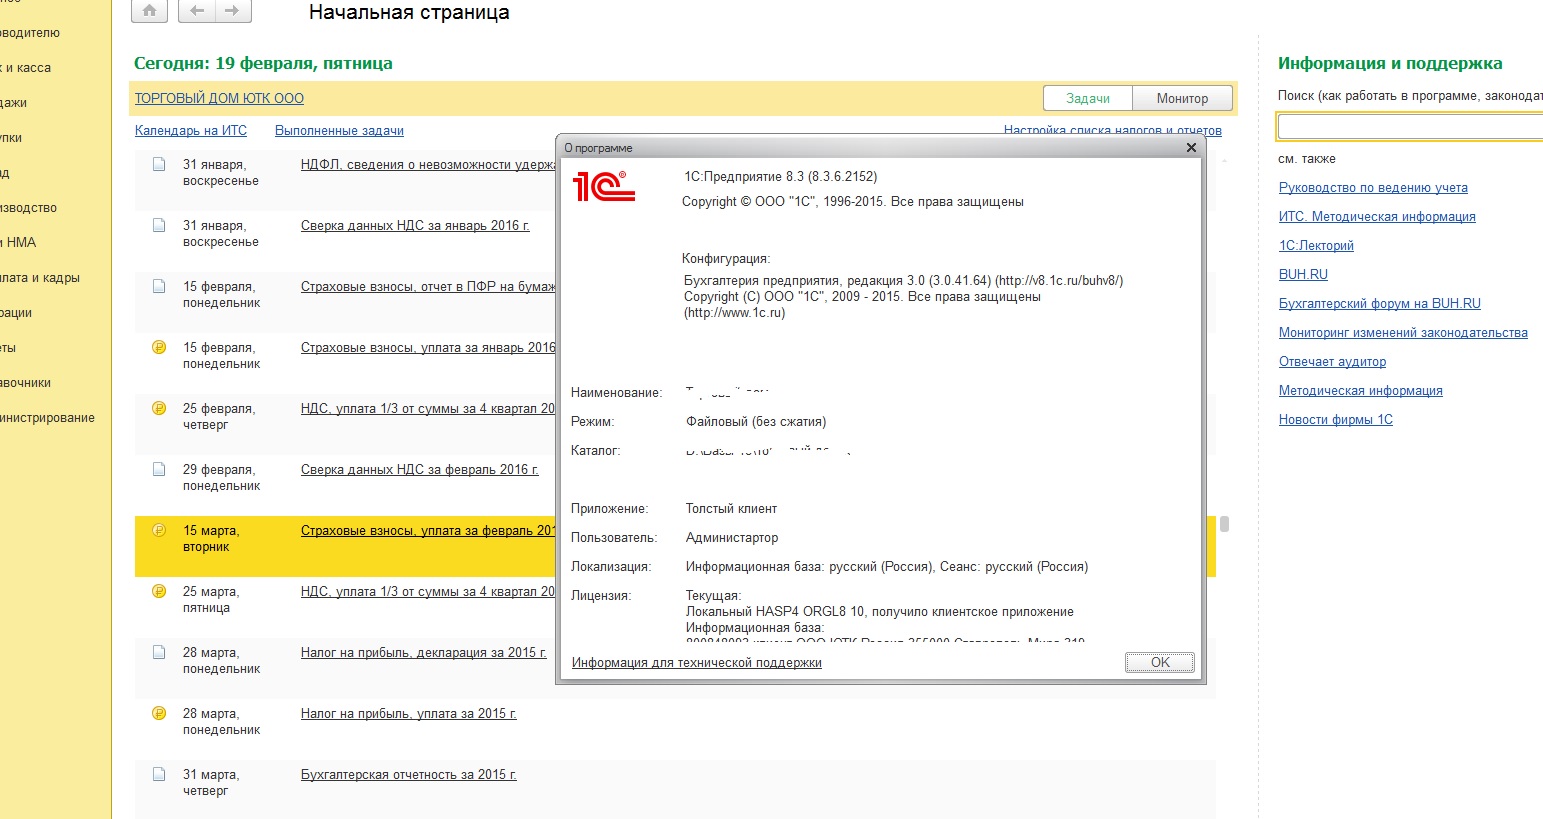
Task: Click coin icon for 25 марта НДС уплата
Action: tap(159, 591)
